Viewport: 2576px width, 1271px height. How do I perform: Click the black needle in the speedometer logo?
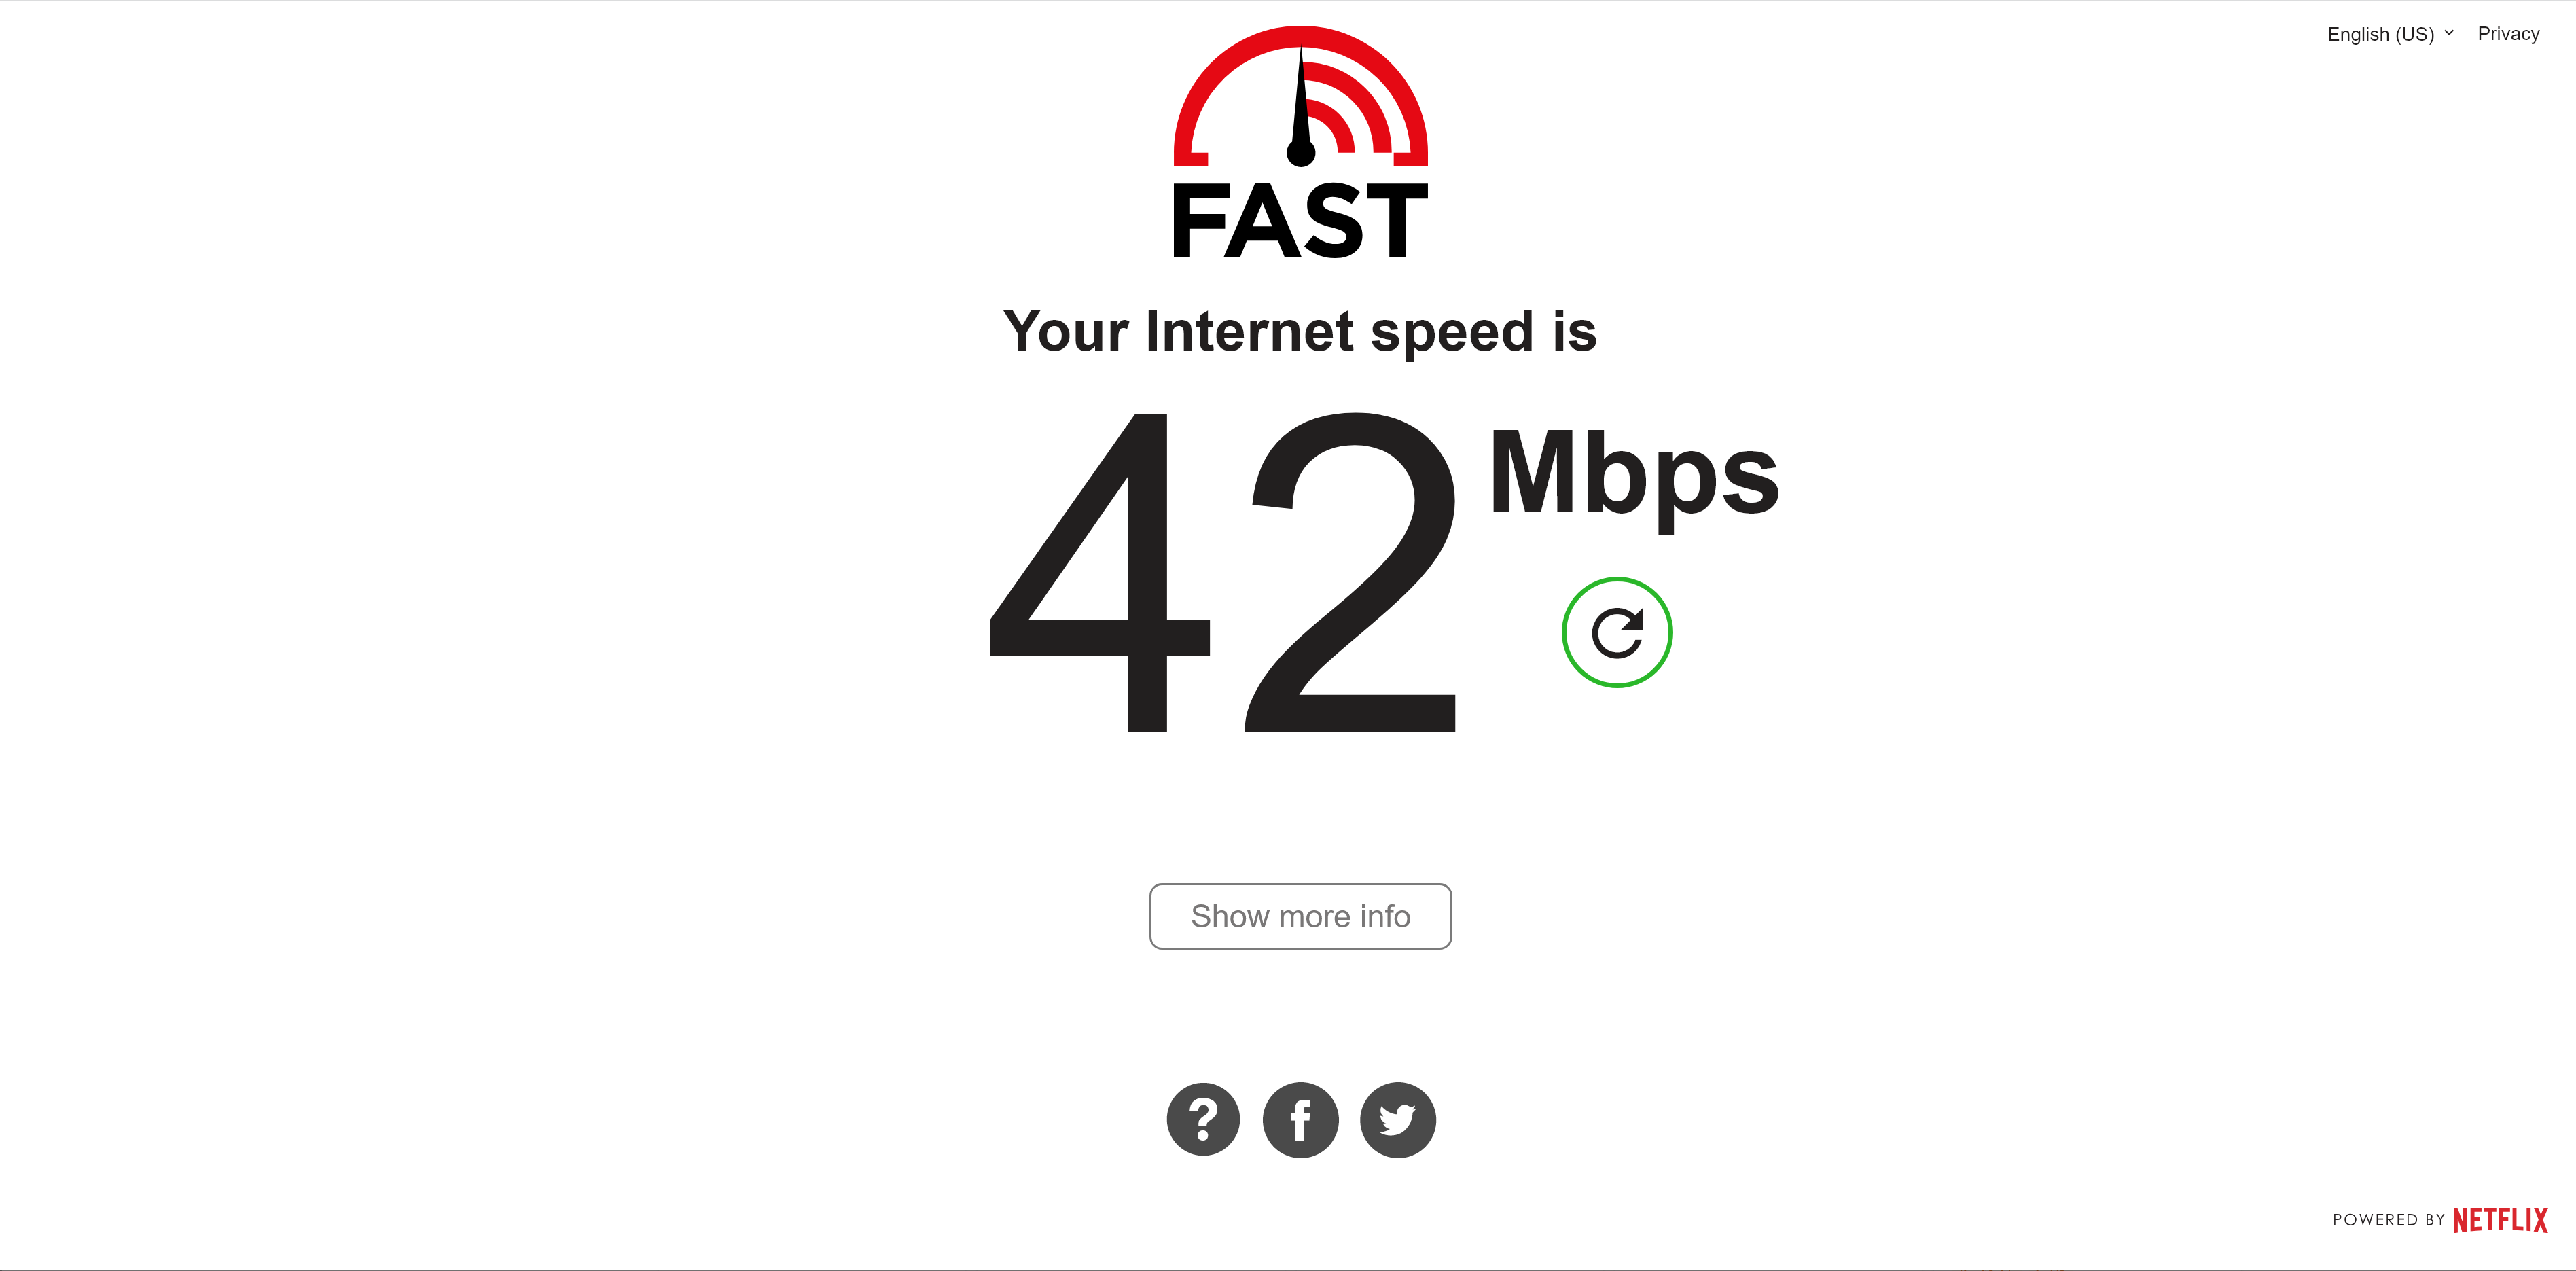pos(1300,108)
